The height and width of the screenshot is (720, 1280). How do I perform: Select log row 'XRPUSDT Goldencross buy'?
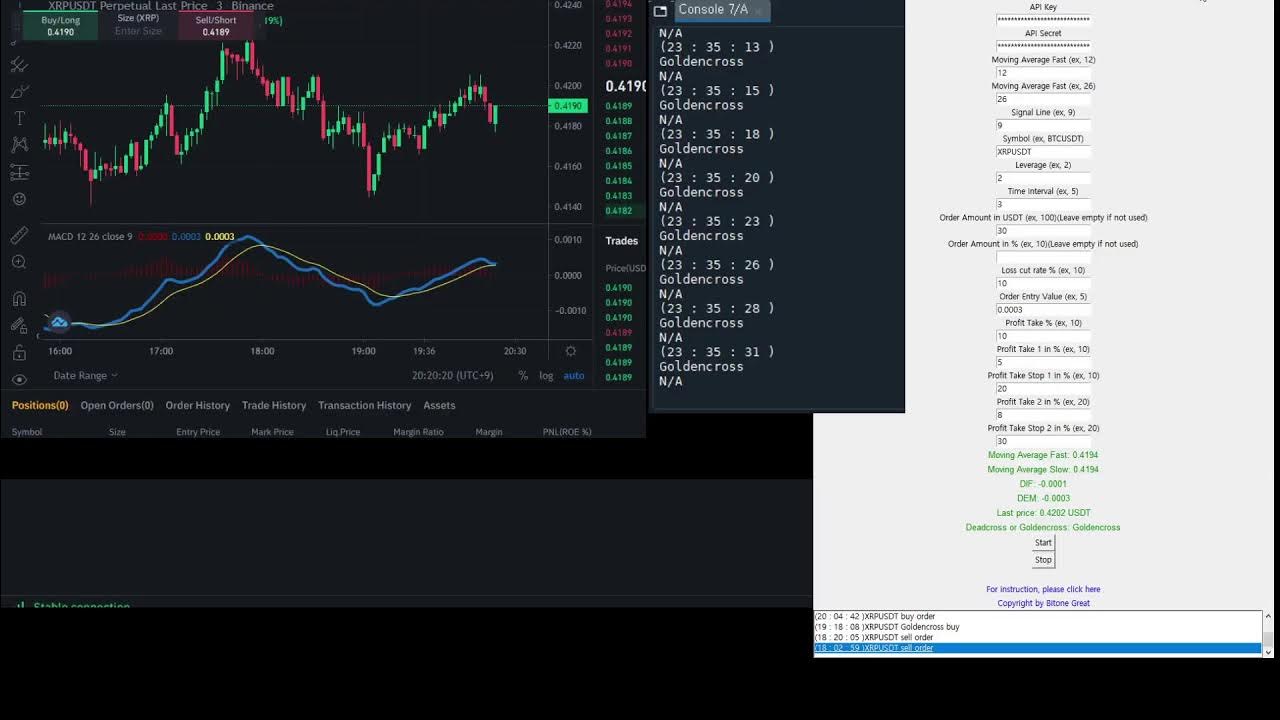coord(1038,627)
